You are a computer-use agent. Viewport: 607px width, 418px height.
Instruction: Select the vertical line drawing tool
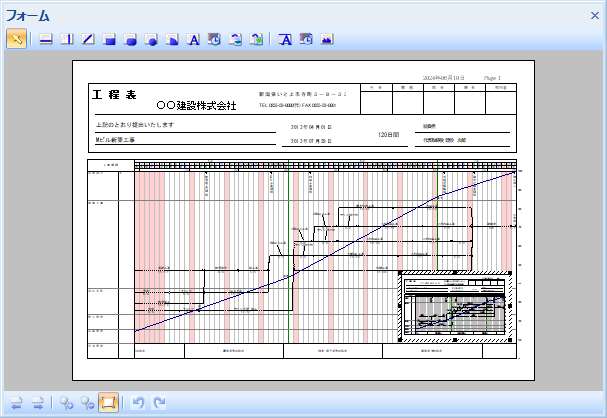click(67, 39)
